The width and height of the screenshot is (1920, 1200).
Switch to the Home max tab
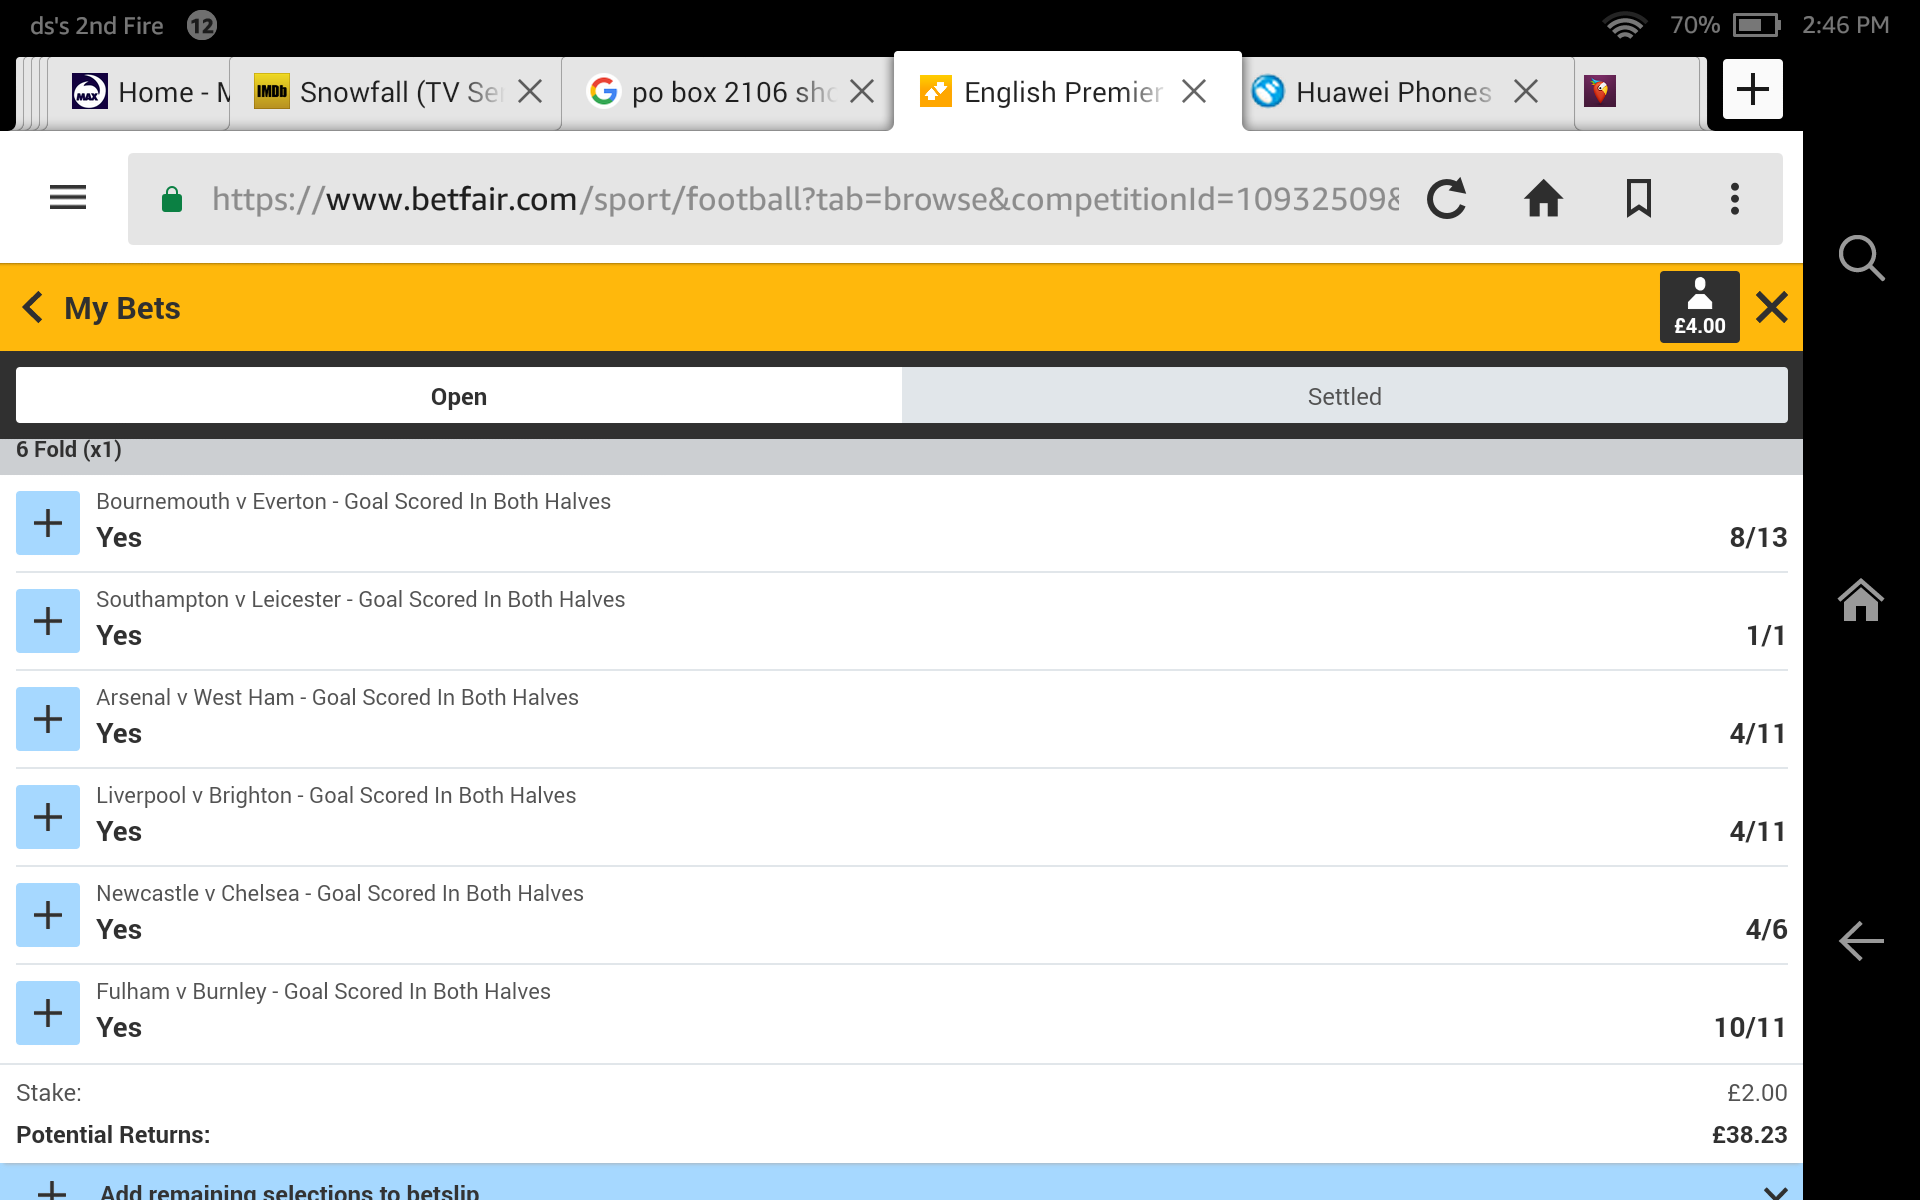tap(140, 92)
